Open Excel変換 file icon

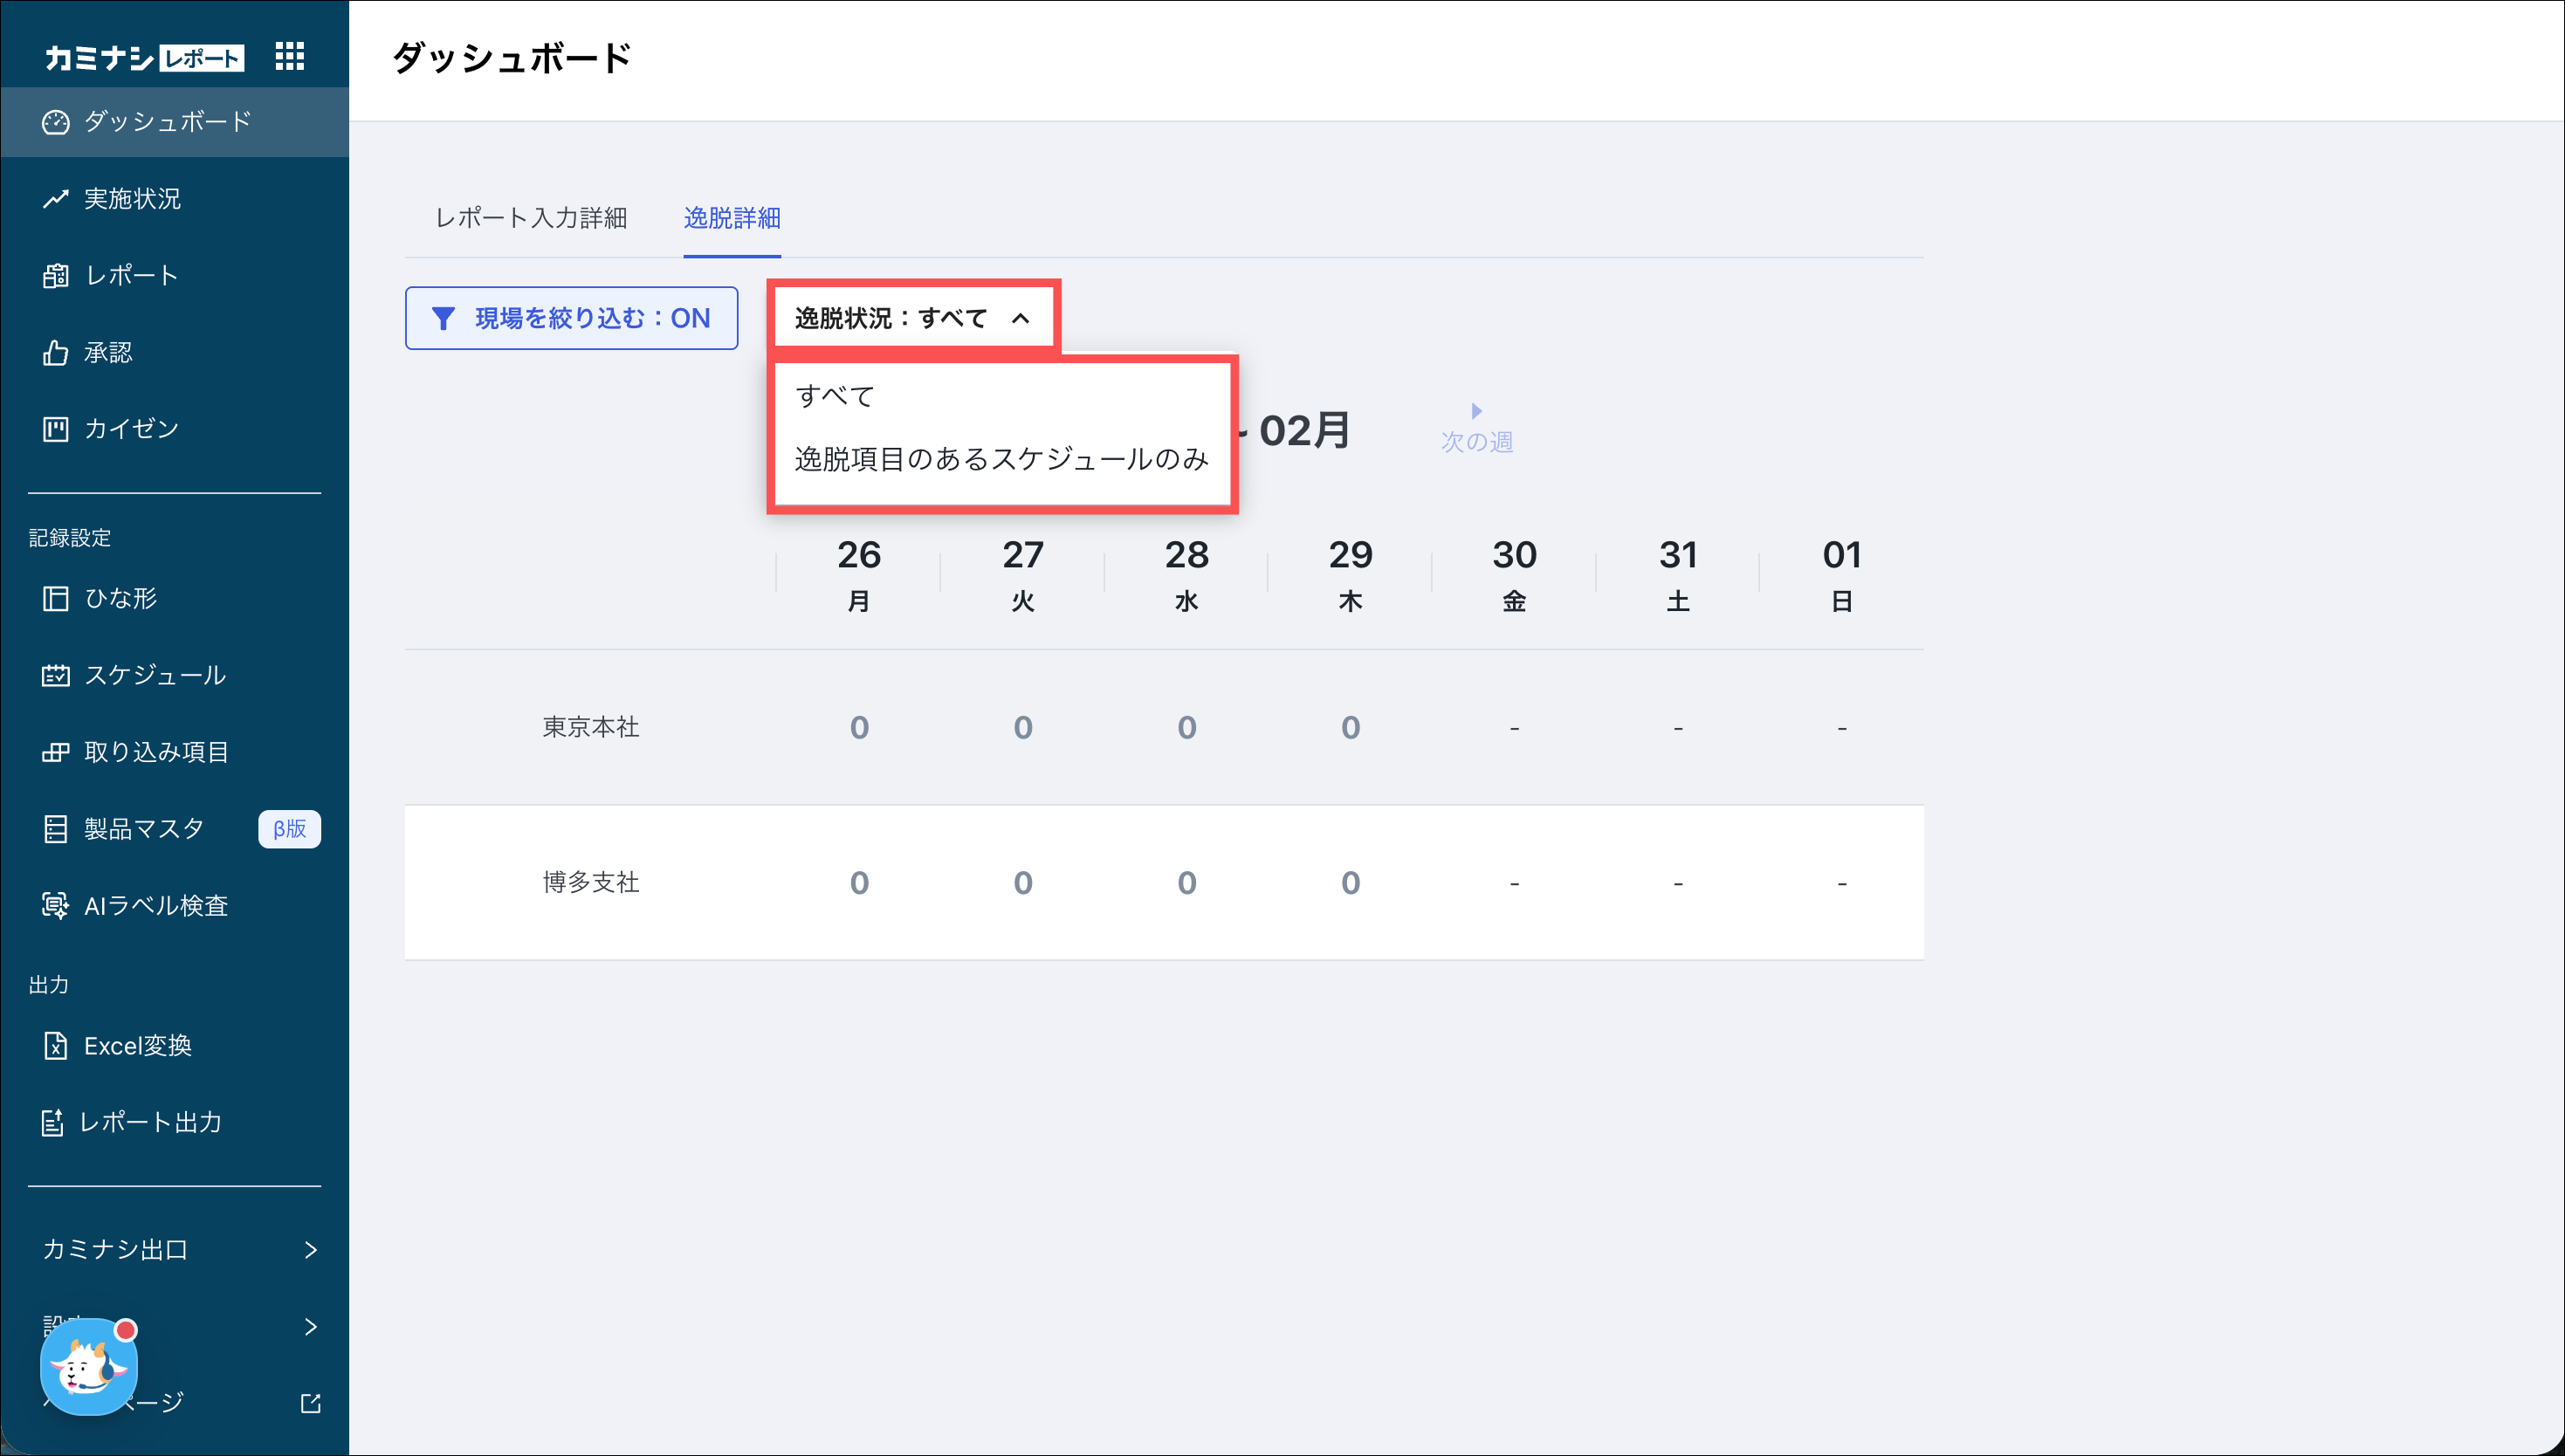click(x=56, y=1045)
